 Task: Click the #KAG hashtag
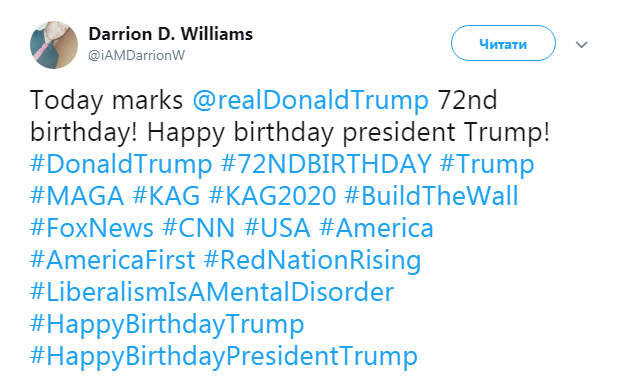(x=166, y=196)
